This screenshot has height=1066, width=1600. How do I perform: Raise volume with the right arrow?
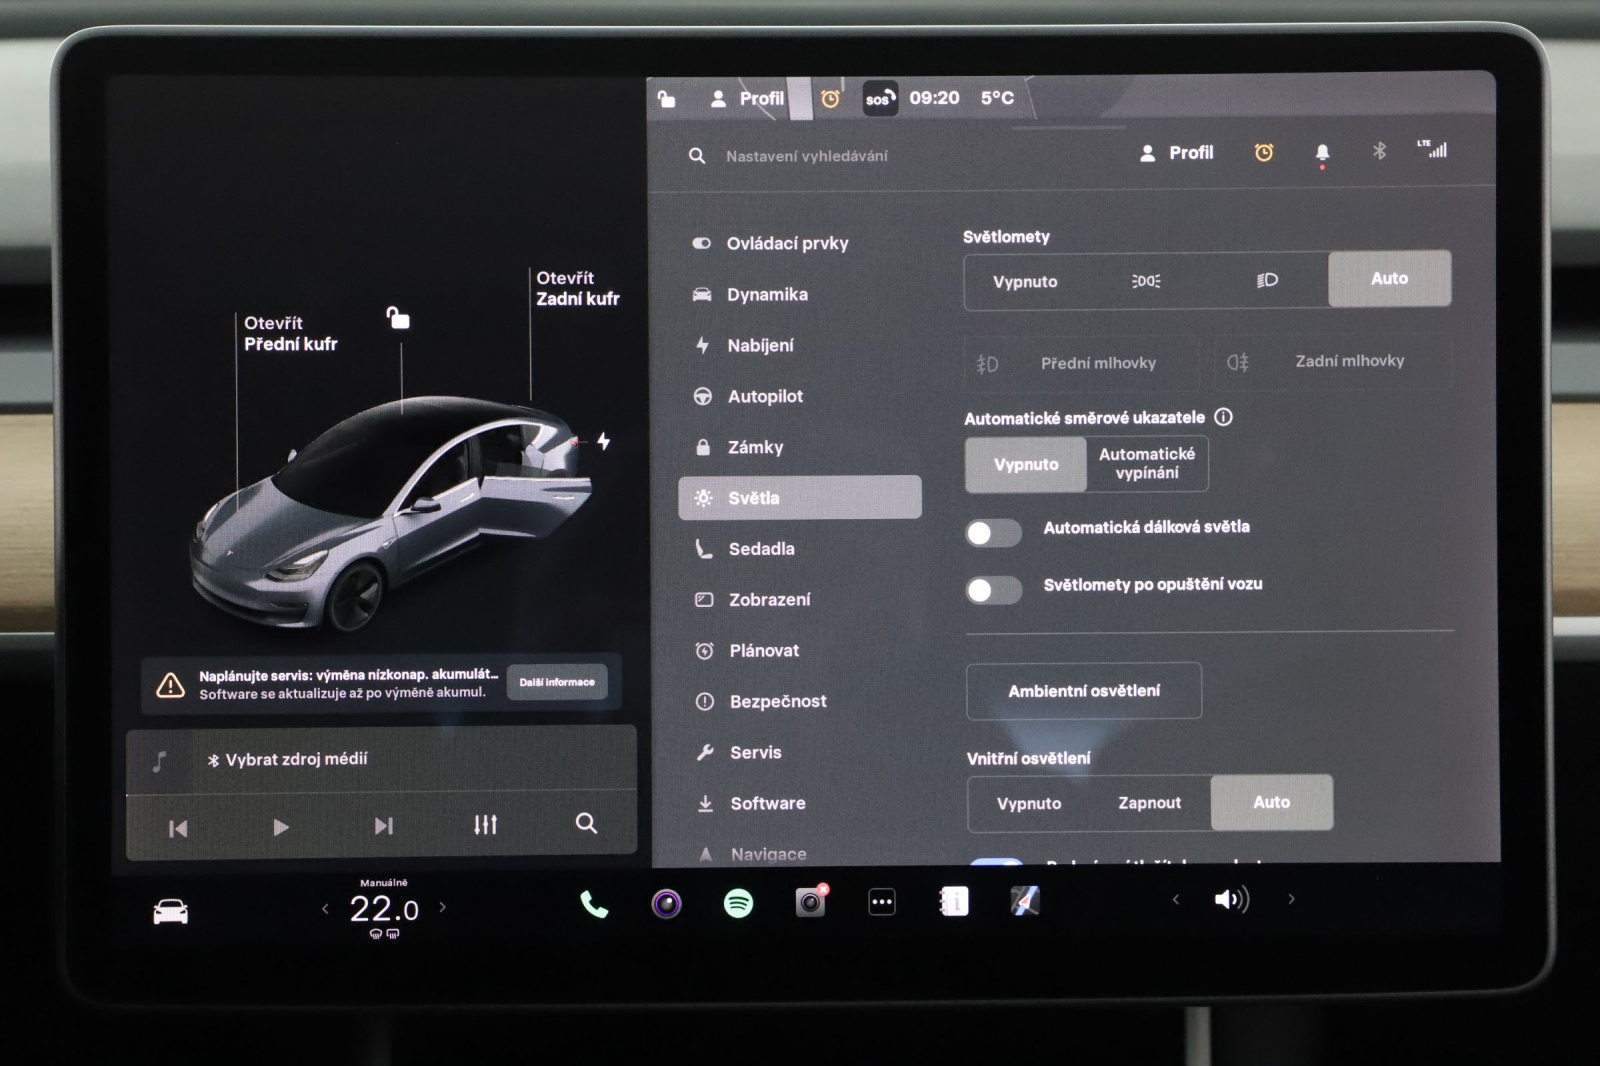click(1291, 899)
